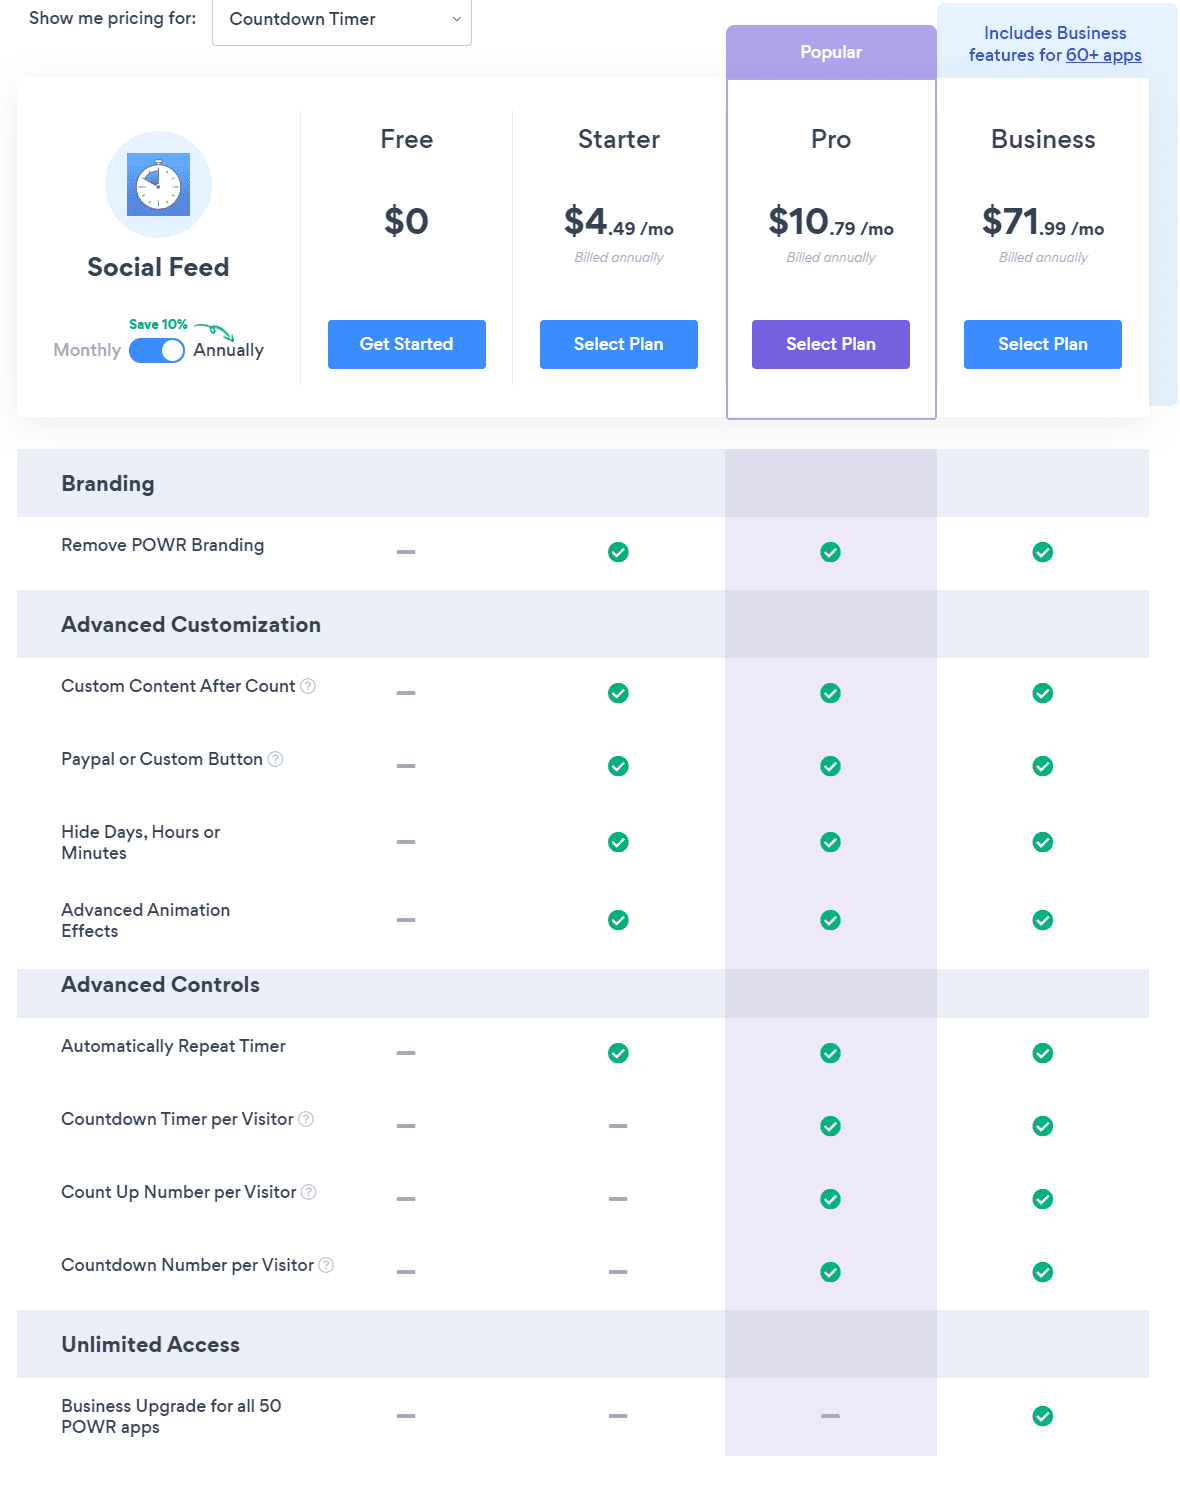Click the Countdown Timer stopwatch app icon
Viewport: 1180px width, 1505px height.
pyautogui.click(x=158, y=185)
